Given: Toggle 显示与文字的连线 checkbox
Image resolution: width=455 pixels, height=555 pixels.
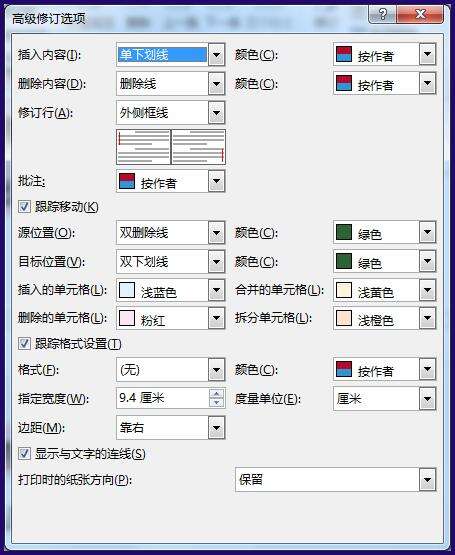Looking at the screenshot, I should click(24, 454).
